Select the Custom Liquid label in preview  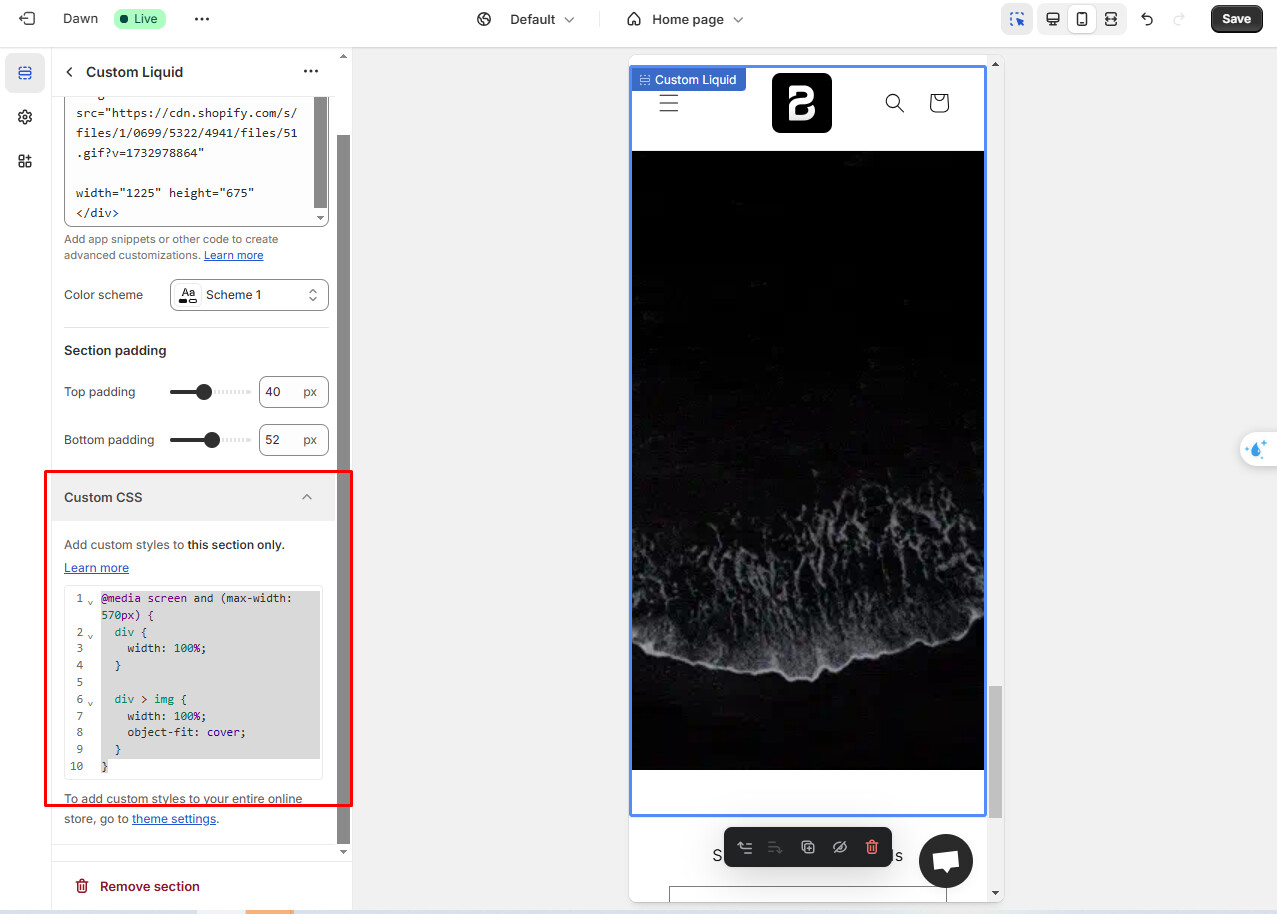click(688, 80)
